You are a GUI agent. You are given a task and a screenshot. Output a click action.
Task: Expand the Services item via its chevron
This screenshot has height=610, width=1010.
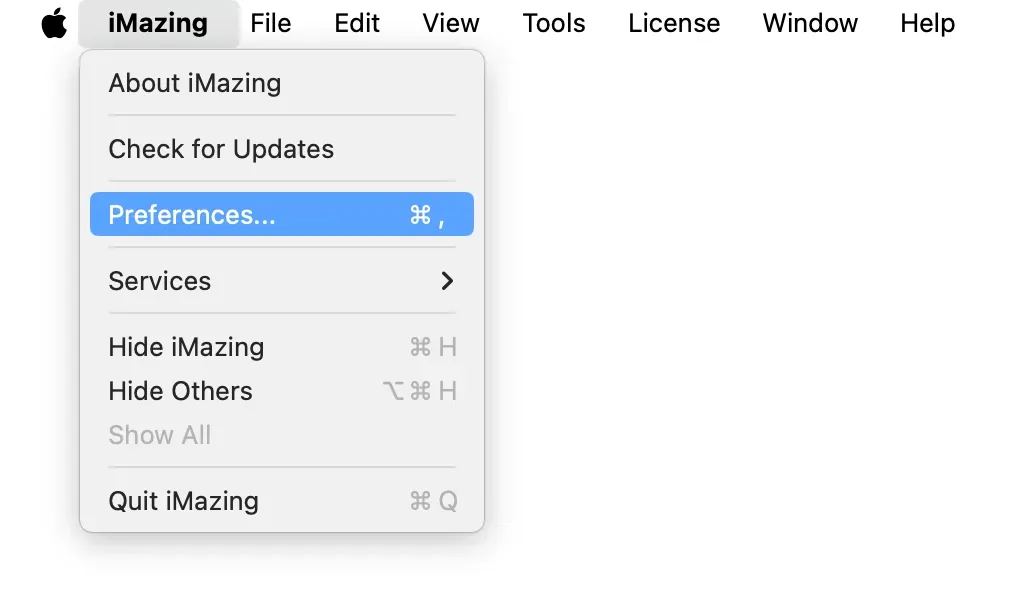click(x=447, y=281)
